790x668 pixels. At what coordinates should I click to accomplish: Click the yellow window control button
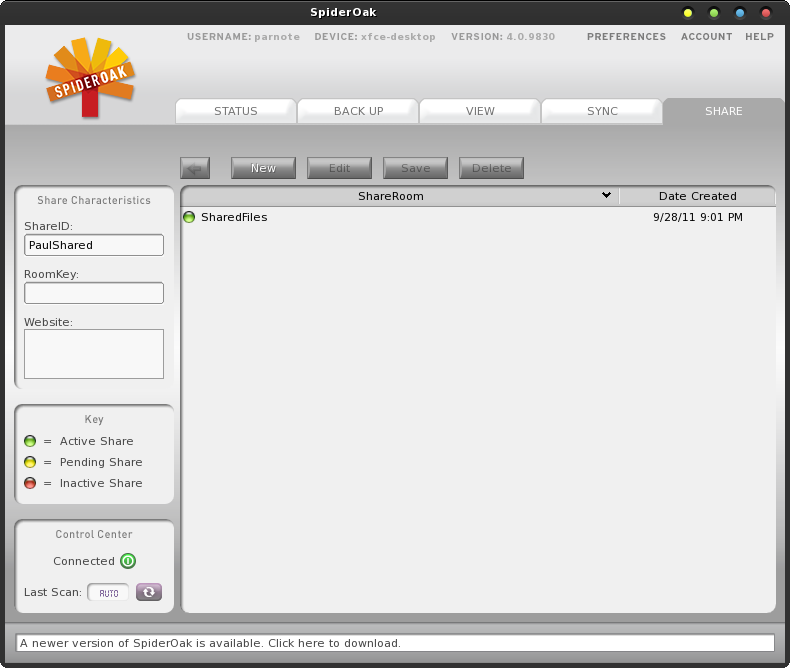coord(688,13)
